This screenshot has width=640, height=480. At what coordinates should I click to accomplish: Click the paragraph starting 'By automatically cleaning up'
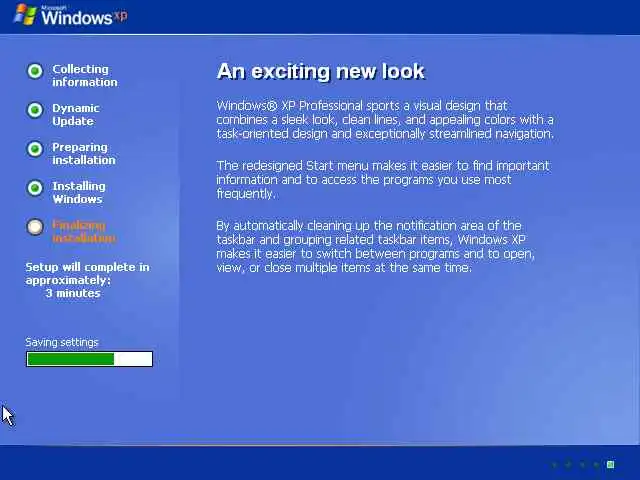375,247
